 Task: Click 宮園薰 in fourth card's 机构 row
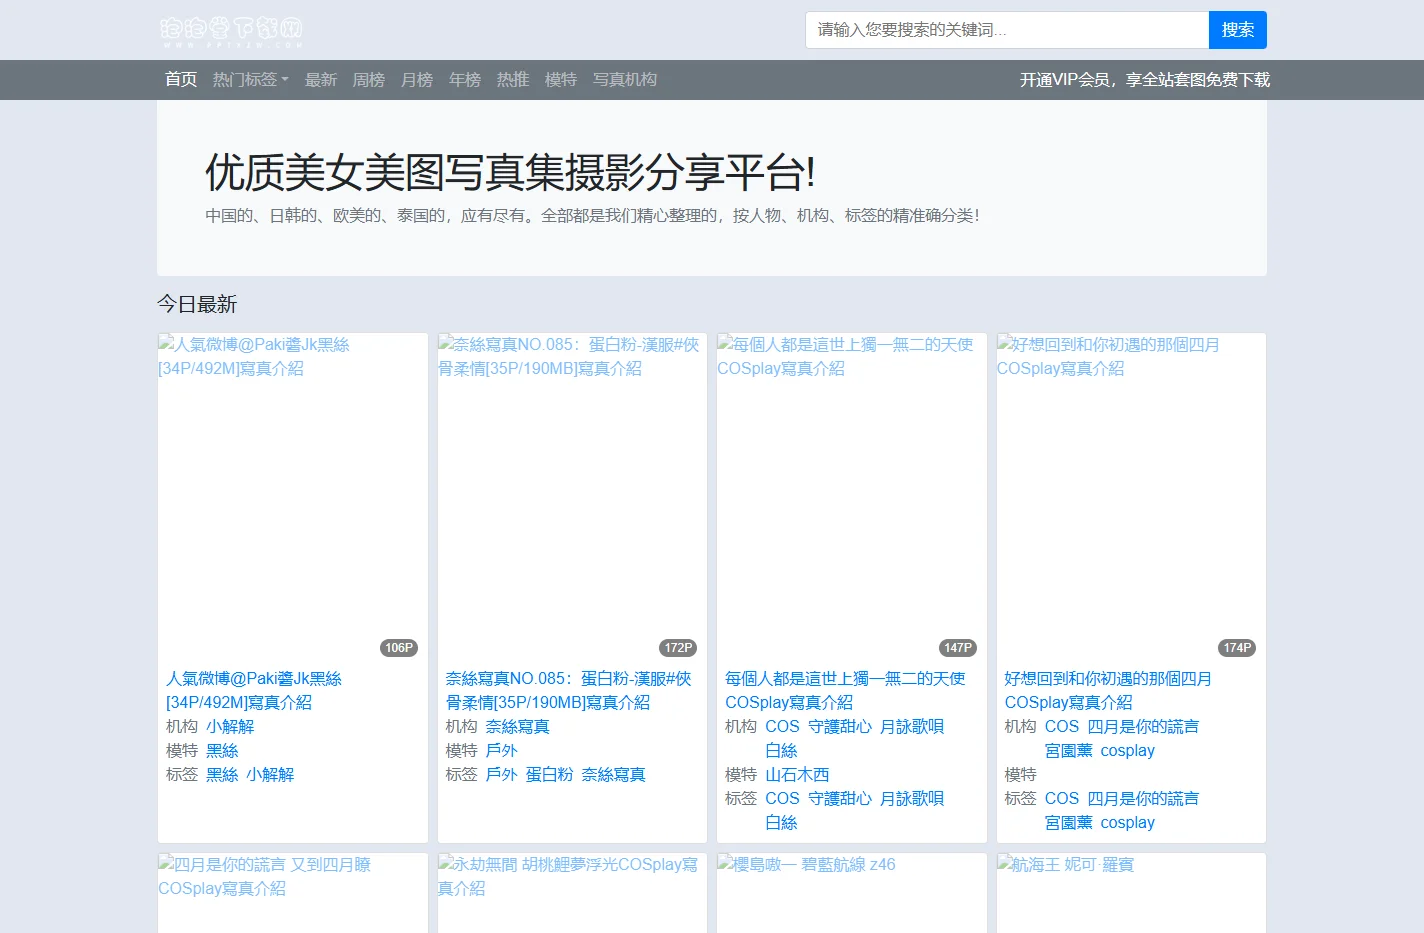pyautogui.click(x=1069, y=751)
